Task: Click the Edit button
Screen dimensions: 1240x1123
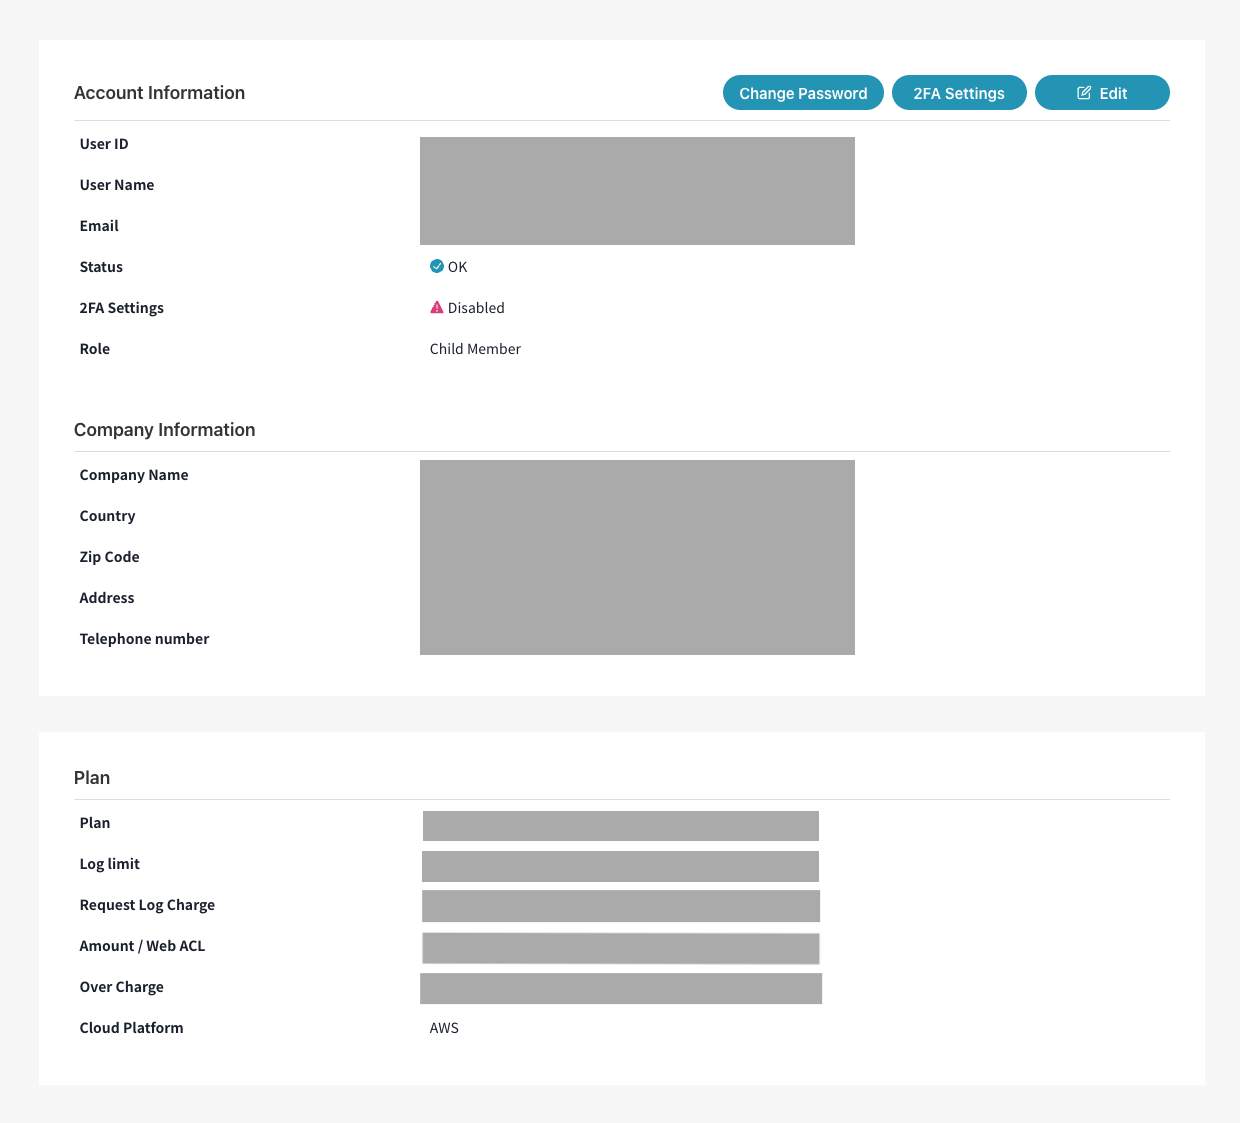Action: (x=1102, y=93)
